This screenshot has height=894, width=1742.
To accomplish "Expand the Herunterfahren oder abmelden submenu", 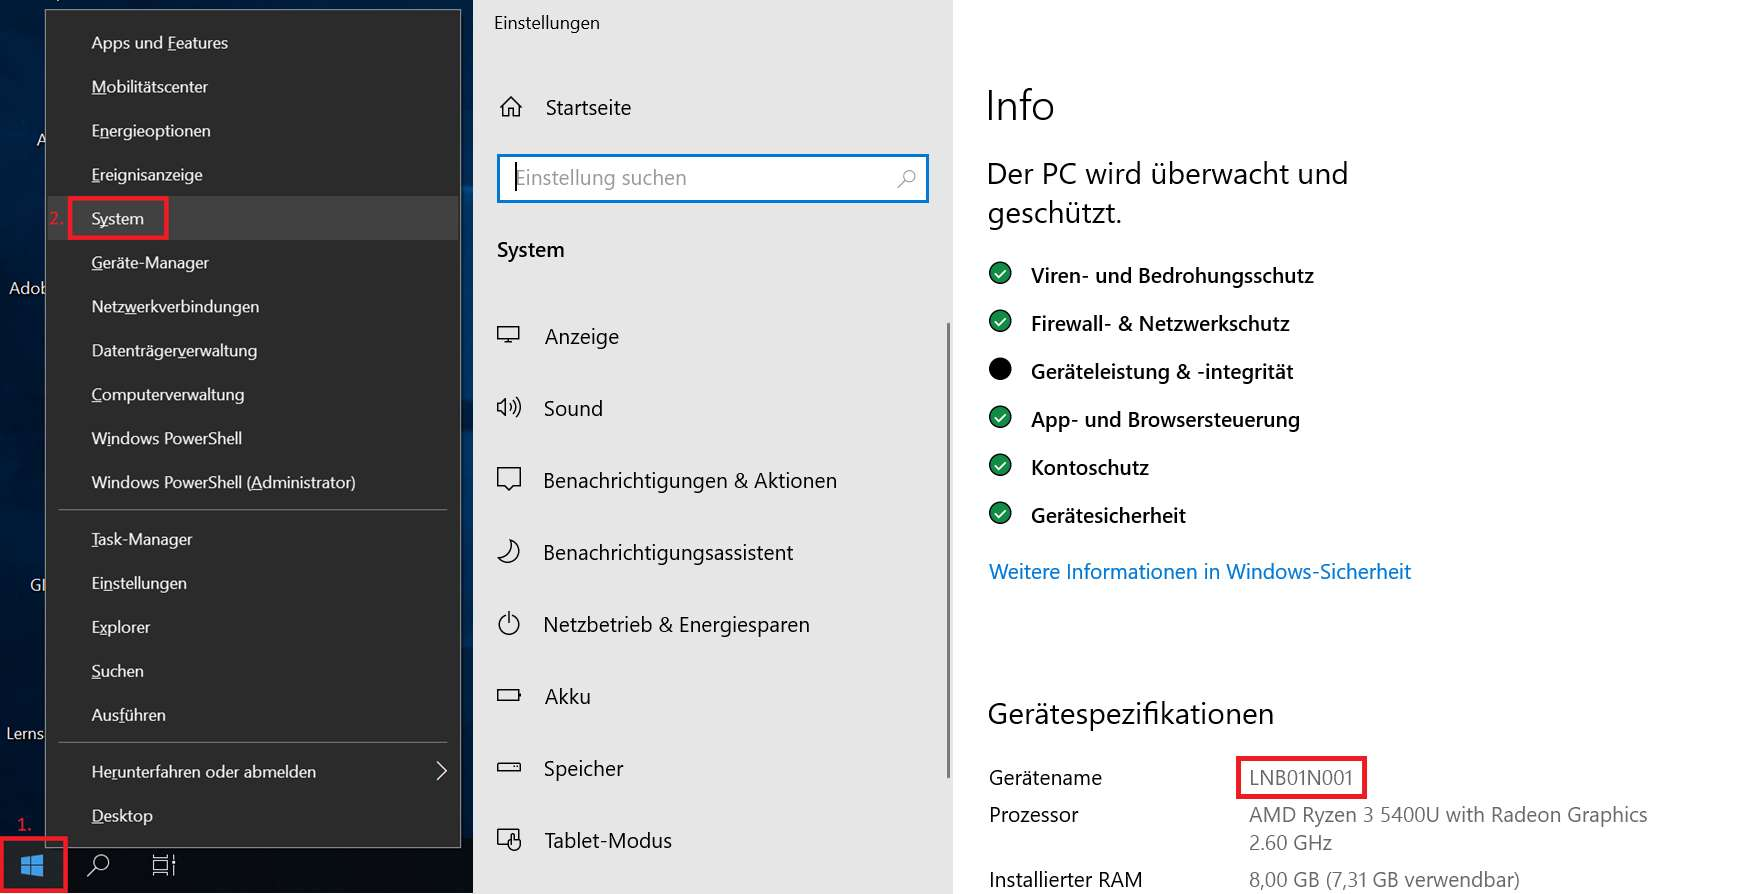I will click(441, 771).
